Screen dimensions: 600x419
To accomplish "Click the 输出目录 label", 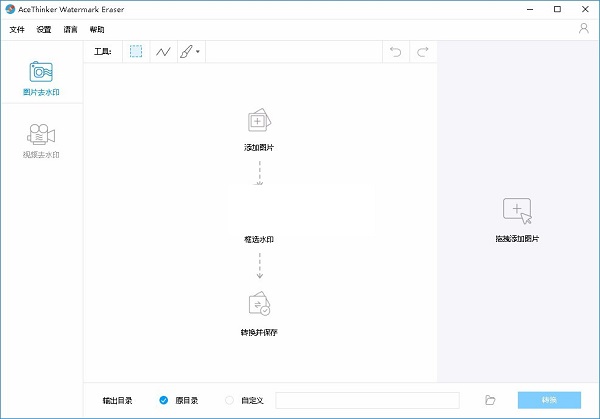I will (117, 400).
